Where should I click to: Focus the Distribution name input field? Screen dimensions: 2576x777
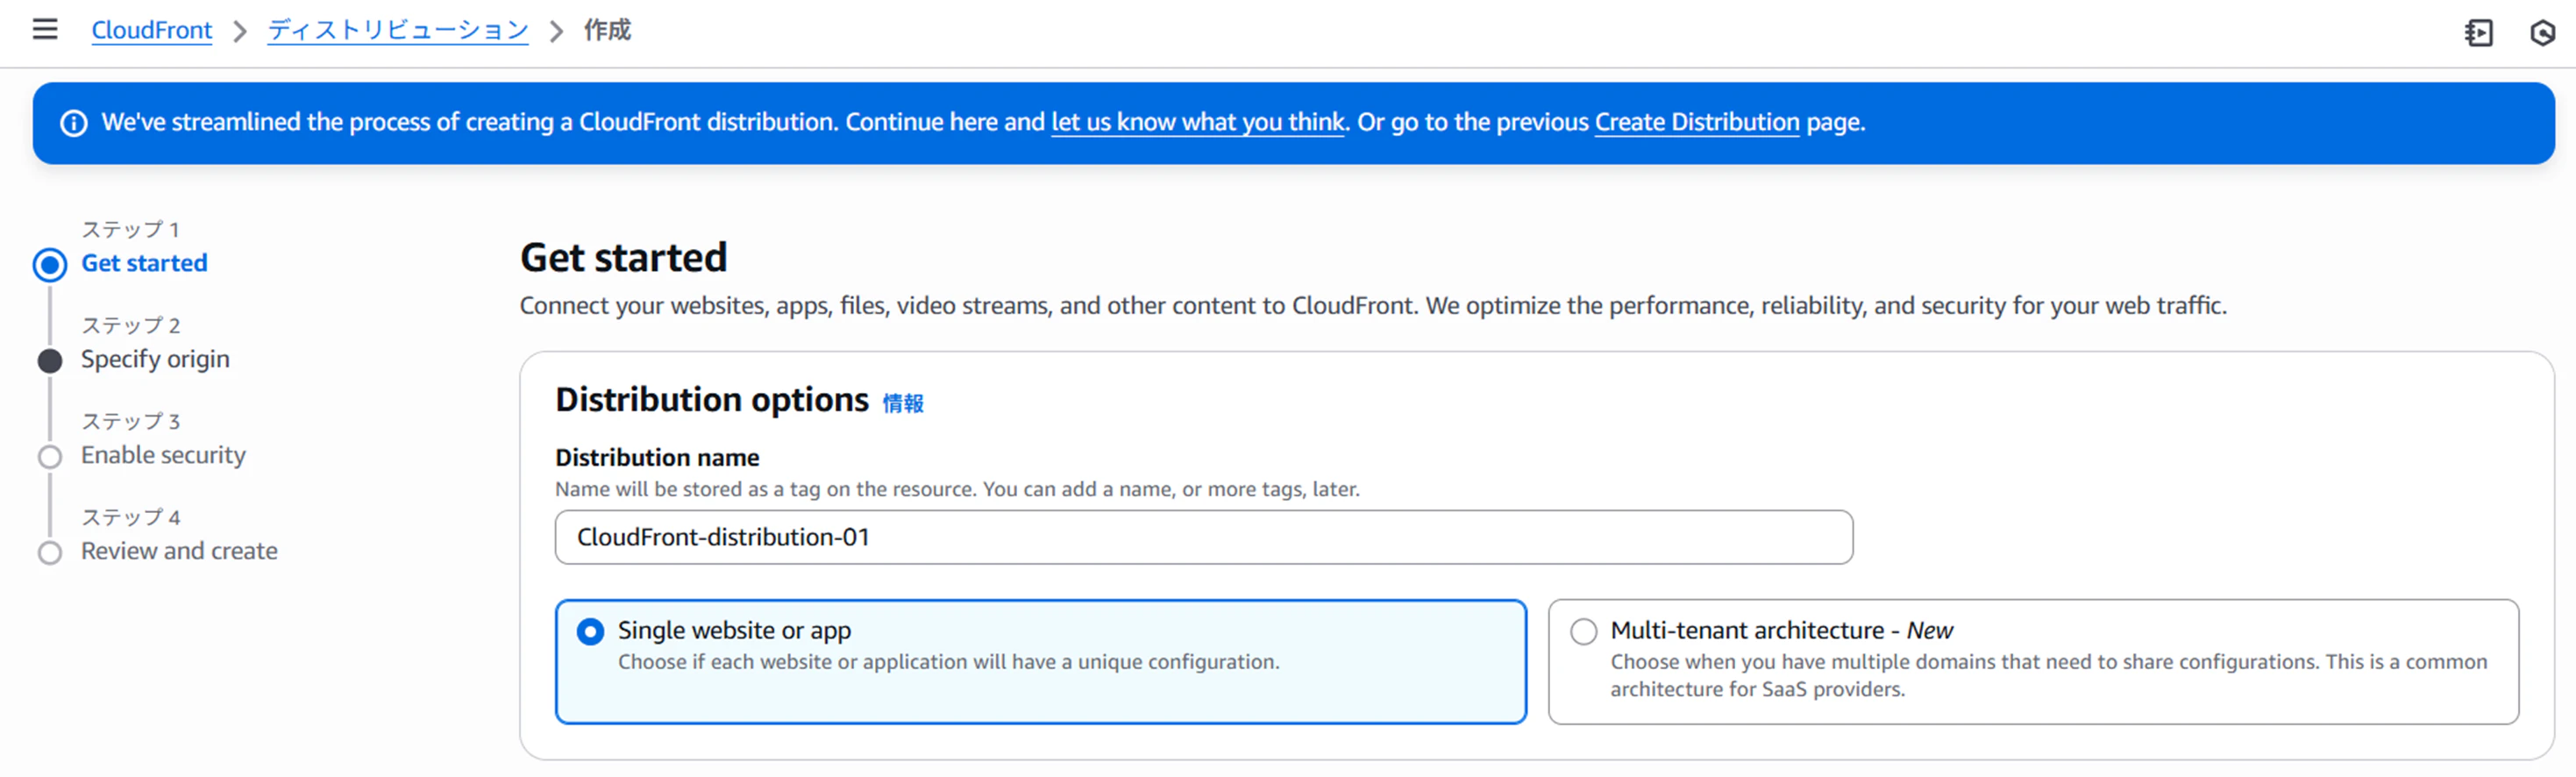pos(1204,537)
